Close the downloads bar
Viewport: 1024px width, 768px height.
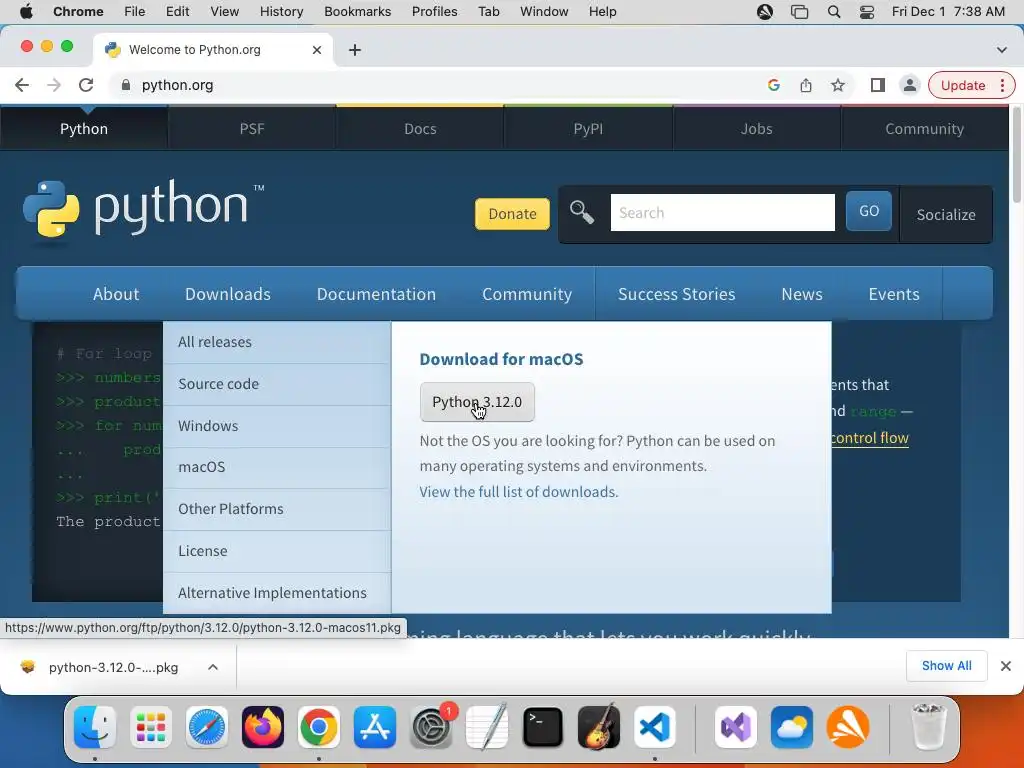[1006, 666]
